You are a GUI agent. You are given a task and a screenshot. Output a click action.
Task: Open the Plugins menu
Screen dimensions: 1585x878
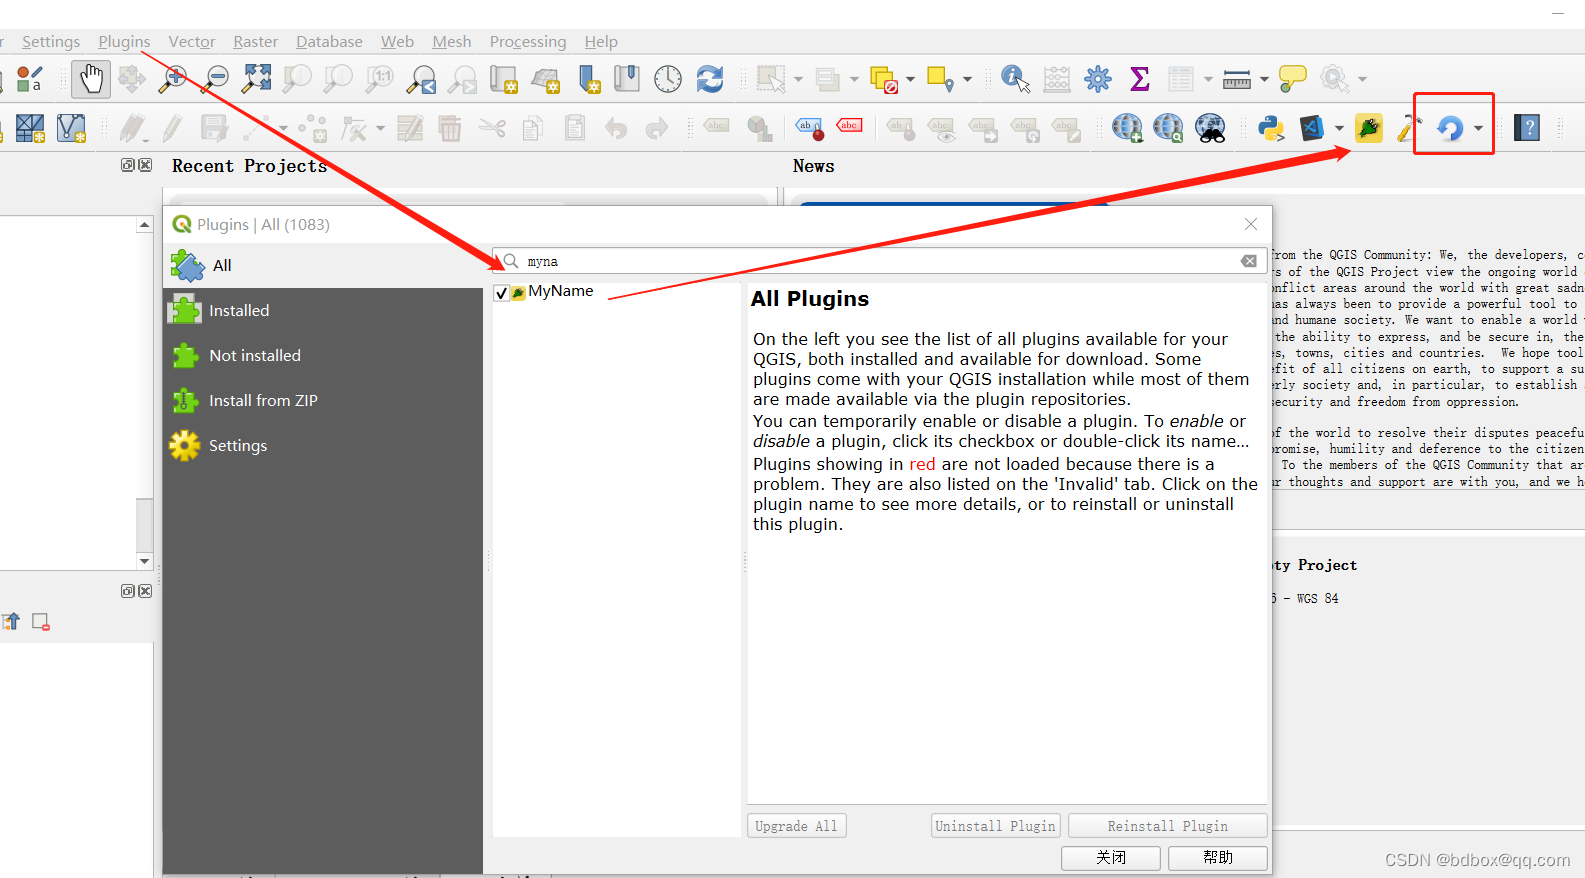pos(124,42)
